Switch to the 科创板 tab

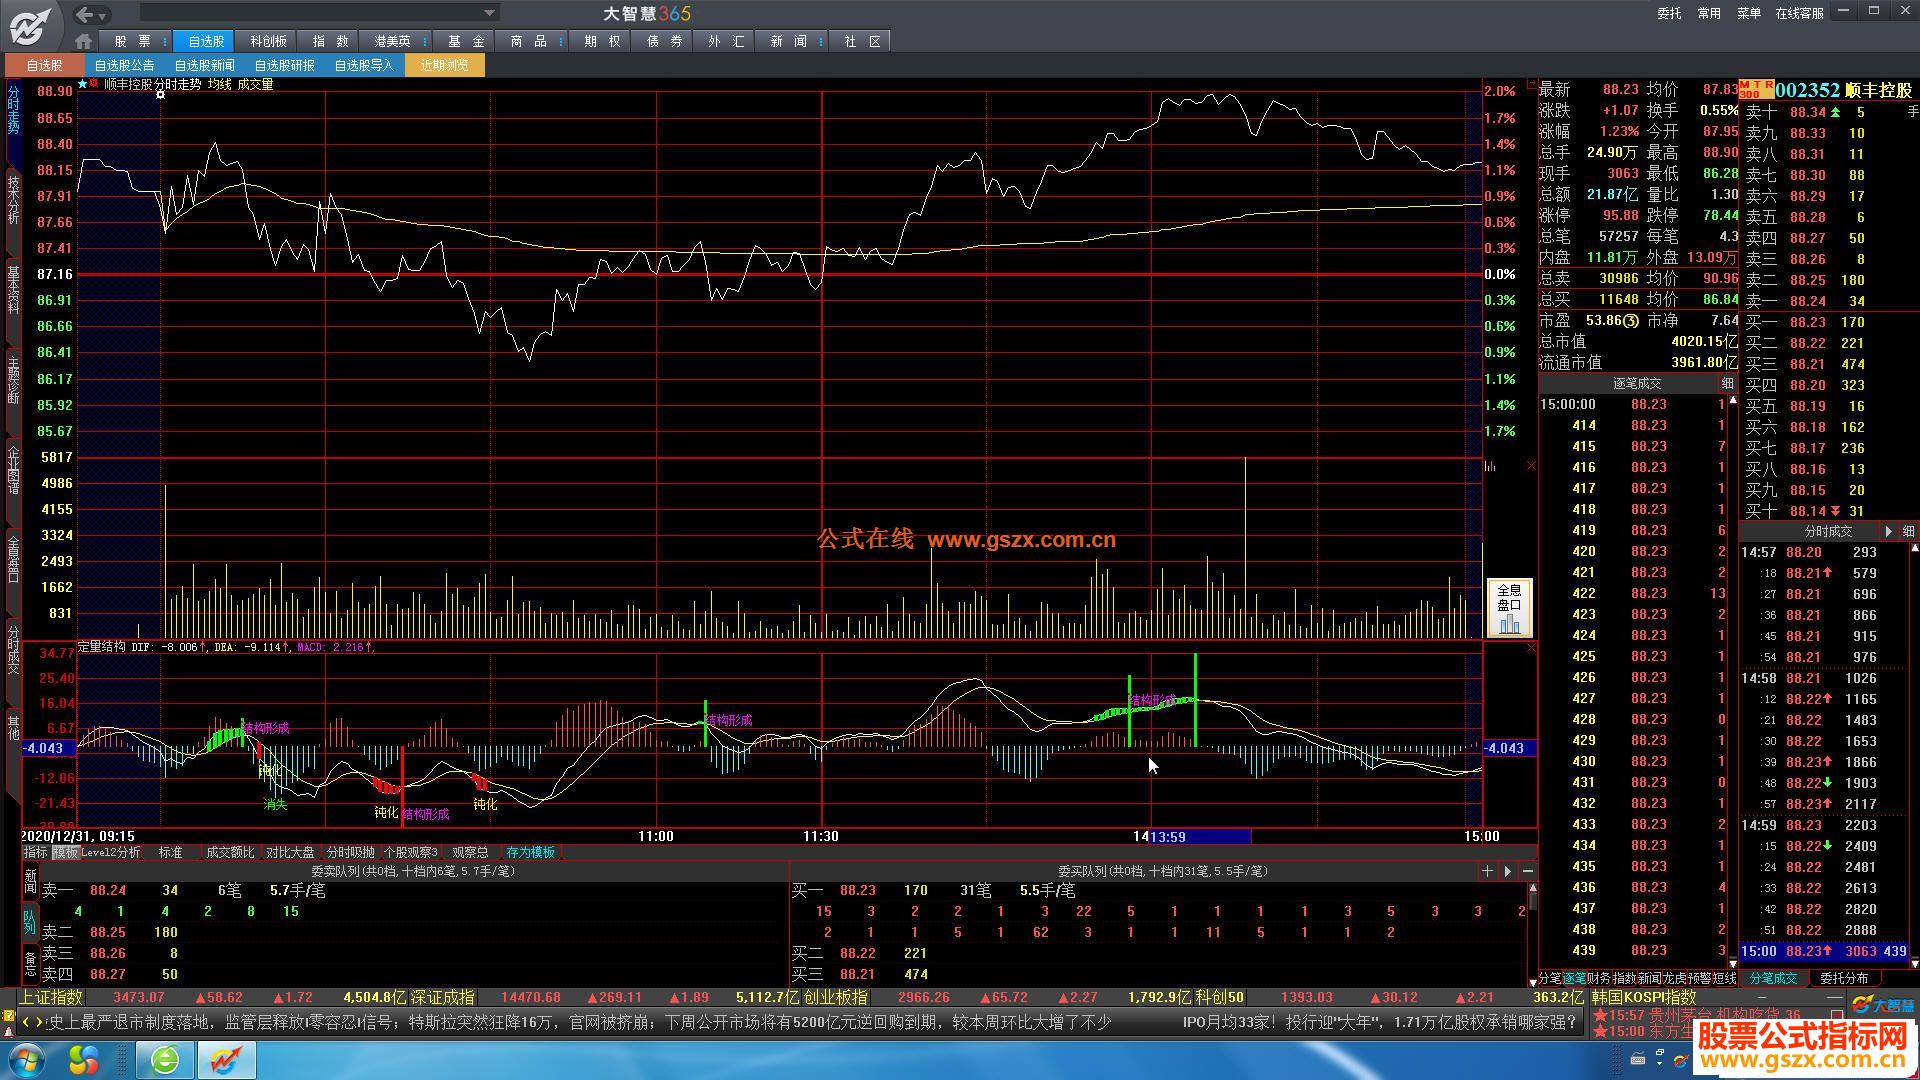268,41
